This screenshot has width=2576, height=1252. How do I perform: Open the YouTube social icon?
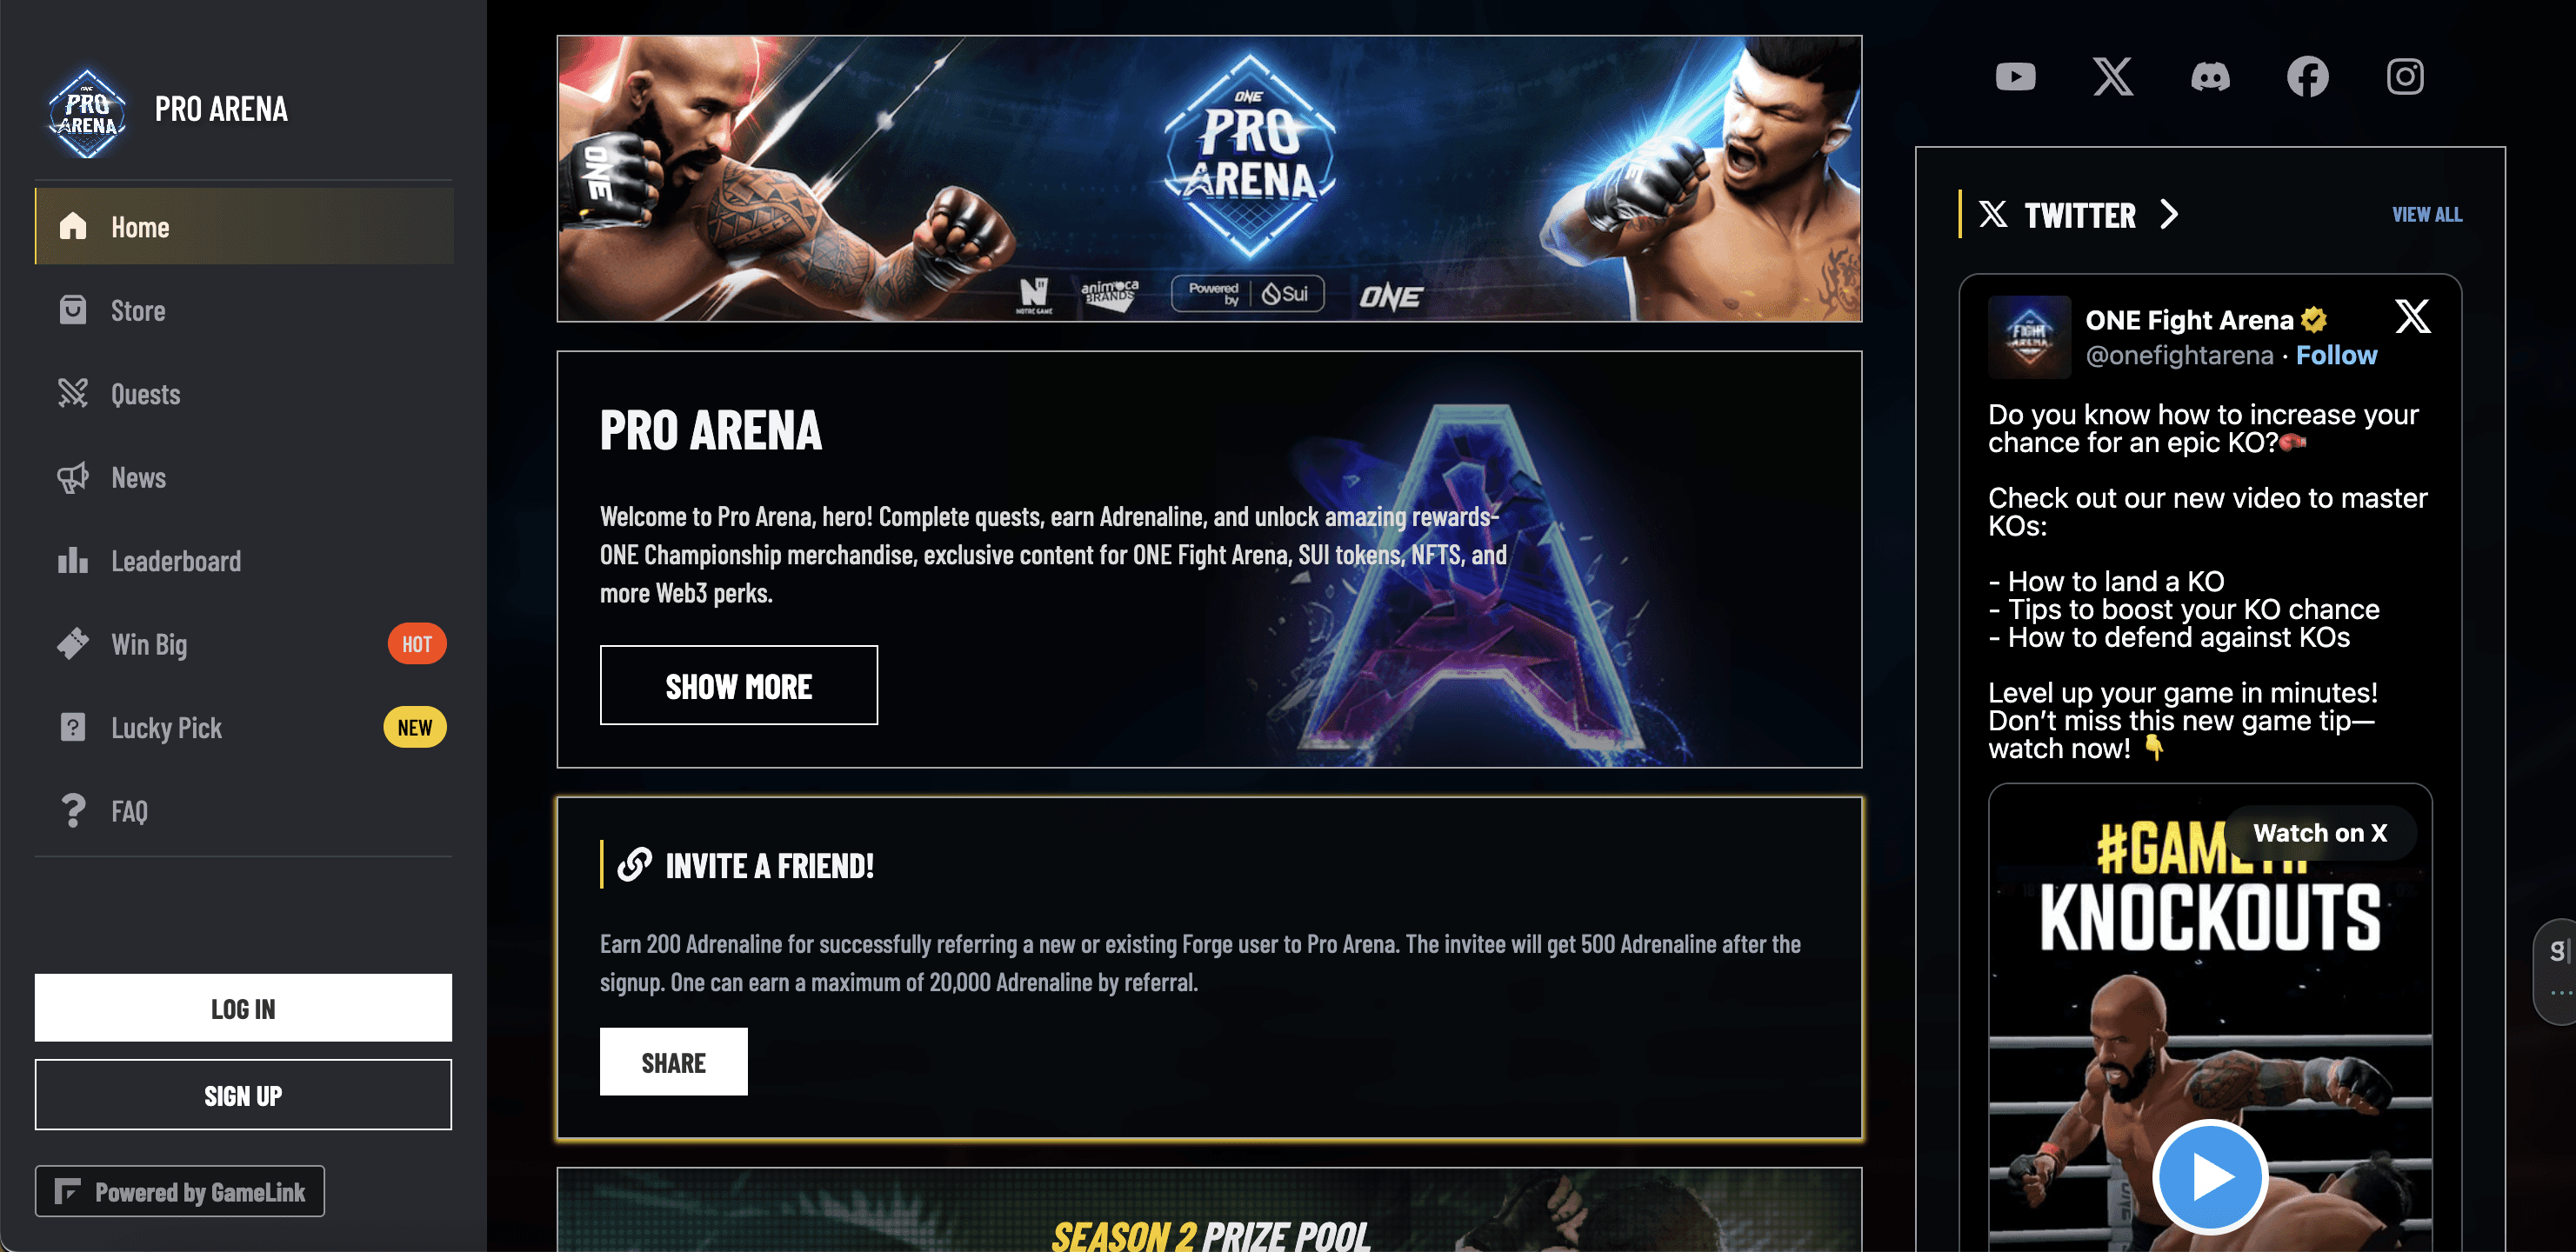(x=2015, y=77)
